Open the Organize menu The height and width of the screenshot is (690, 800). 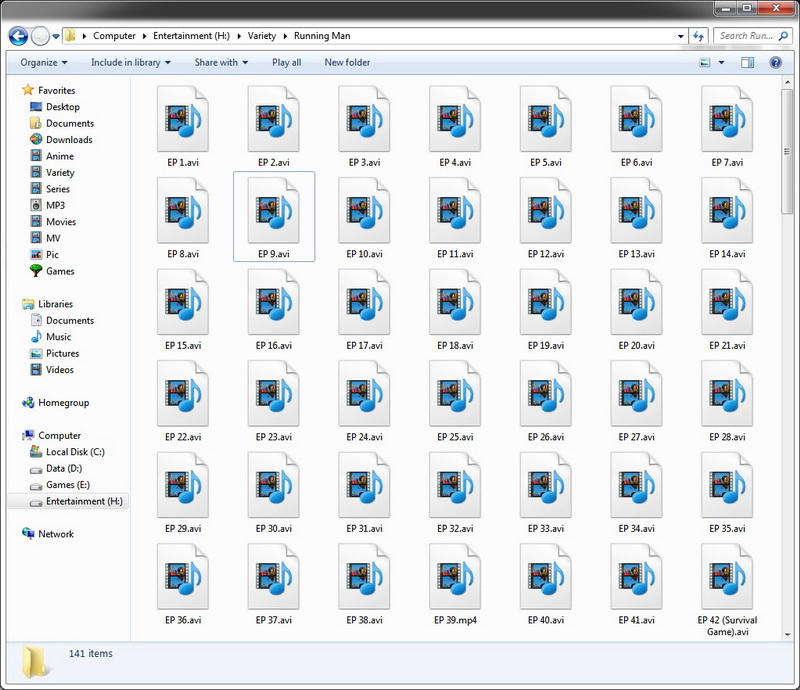tap(44, 62)
